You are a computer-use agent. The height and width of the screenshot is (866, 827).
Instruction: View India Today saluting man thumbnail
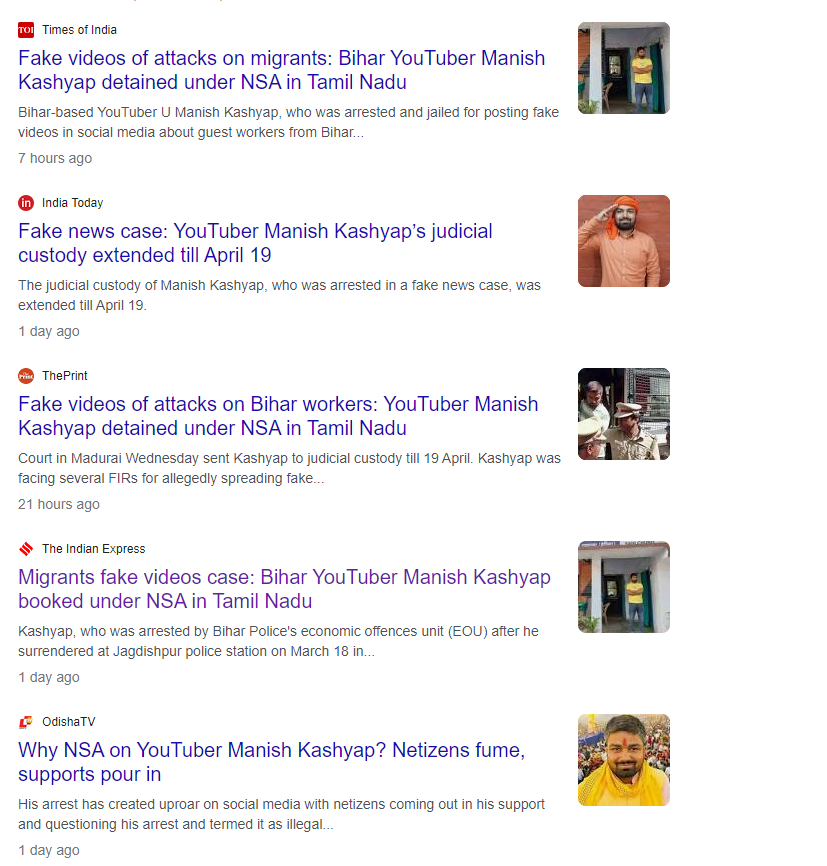pyautogui.click(x=624, y=241)
